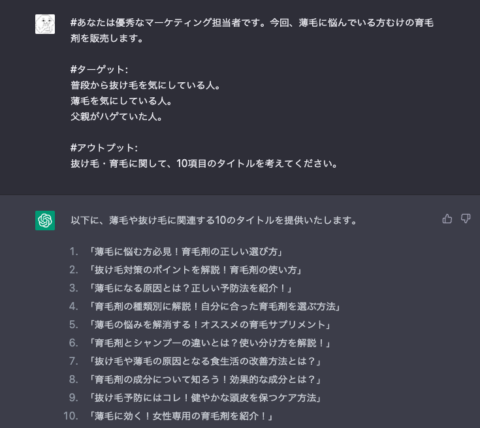Click the thumbs up icon

pyautogui.click(x=447, y=219)
